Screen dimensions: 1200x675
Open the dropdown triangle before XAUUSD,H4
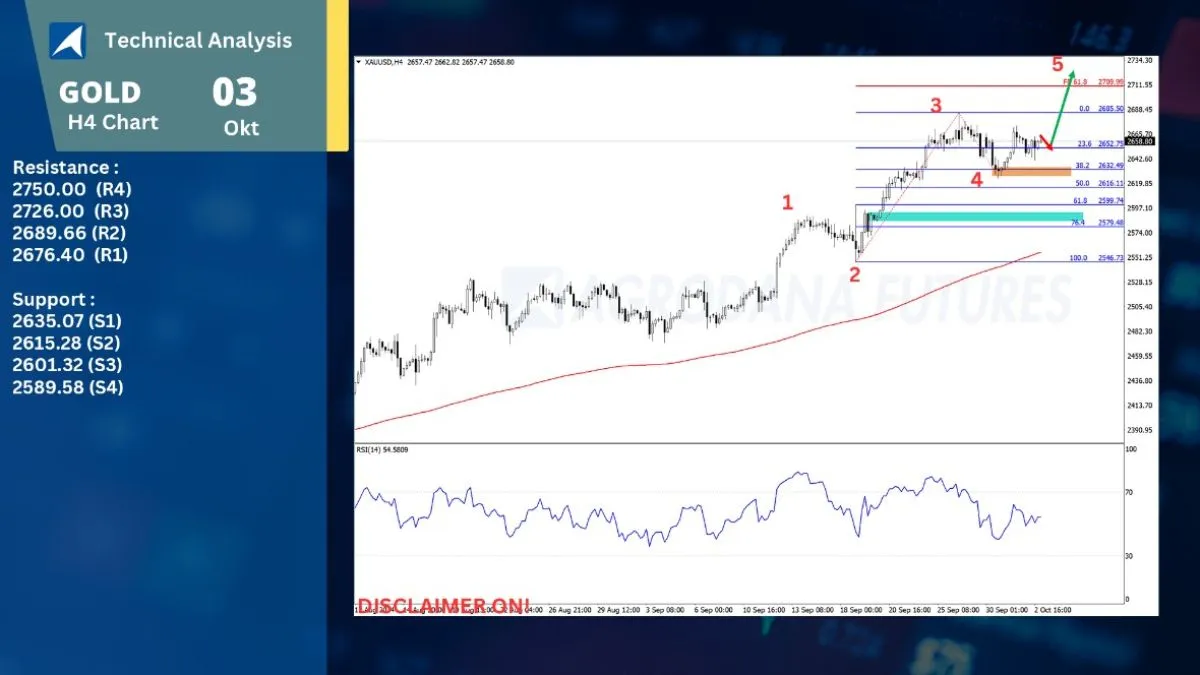pos(359,62)
